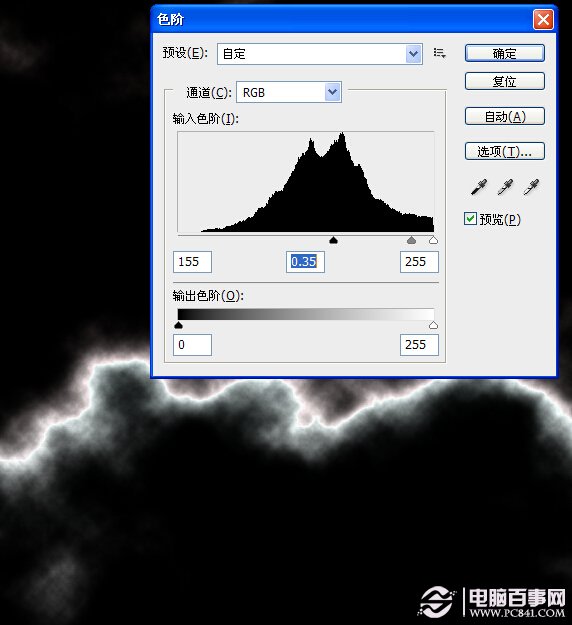Focus the output level field showing 0
The image size is (572, 625).
point(192,345)
